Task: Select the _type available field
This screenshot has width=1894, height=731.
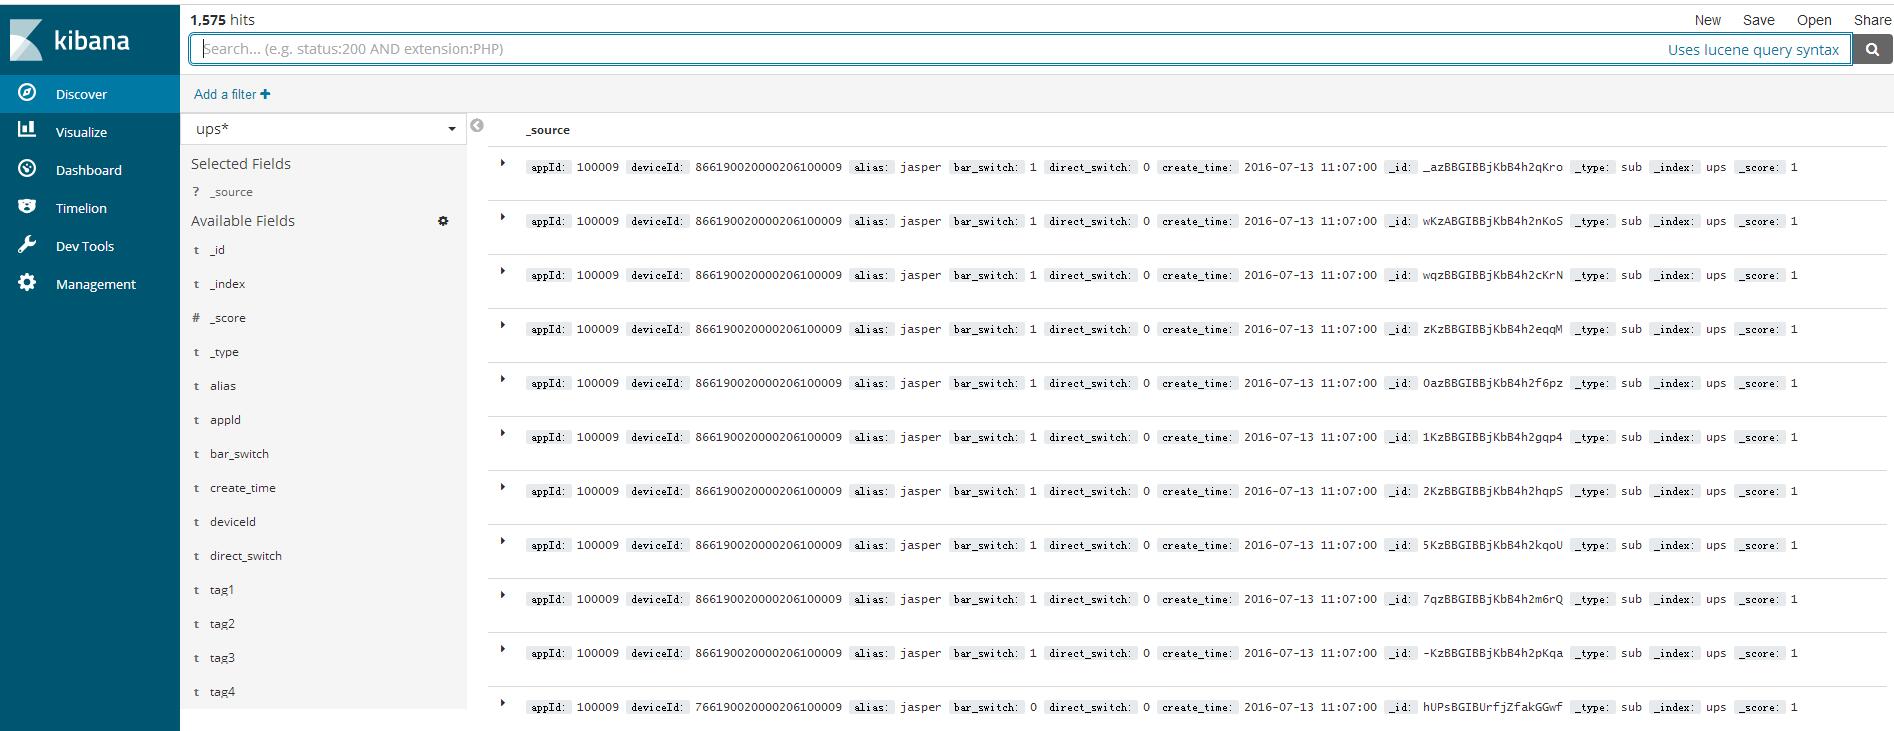Action: tap(224, 352)
